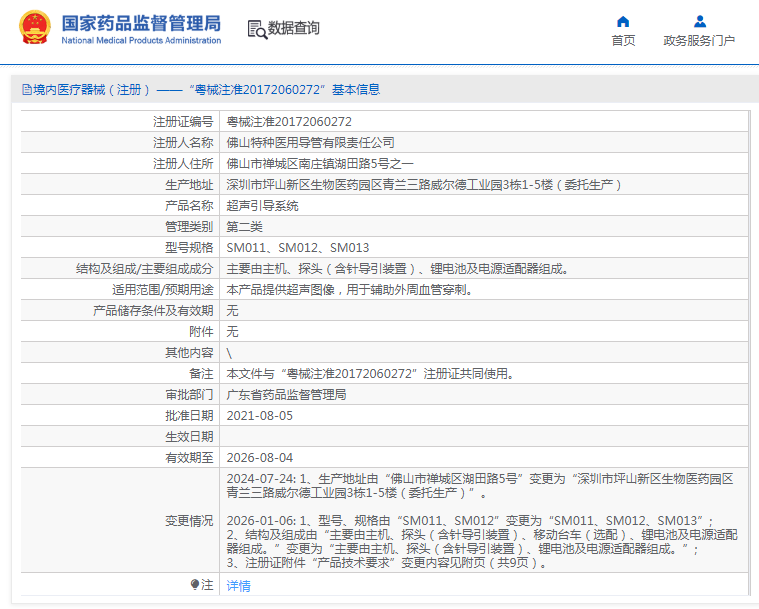This screenshot has width=759, height=609.
Task: Click management category value 第二类
Action: (244, 226)
